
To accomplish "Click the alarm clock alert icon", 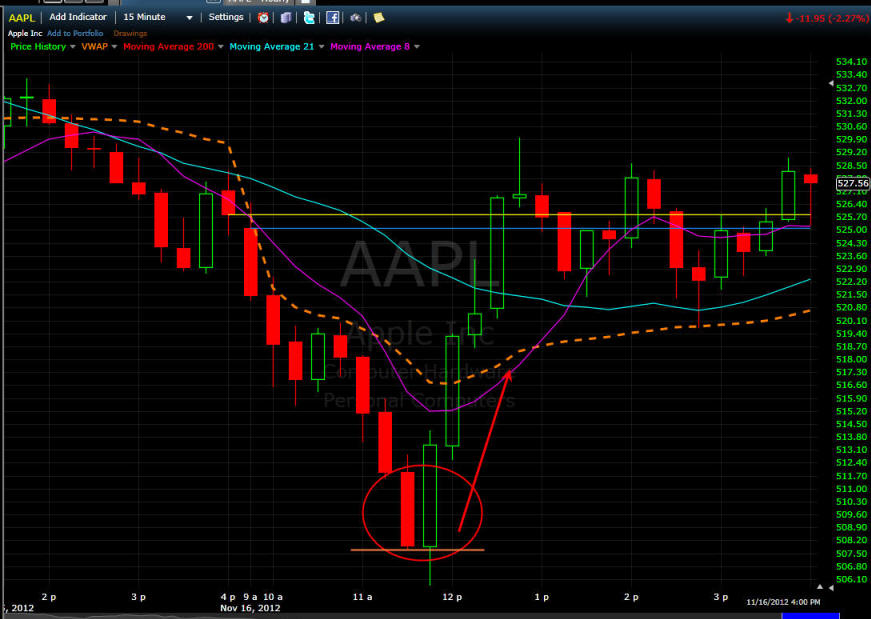I will coord(263,17).
